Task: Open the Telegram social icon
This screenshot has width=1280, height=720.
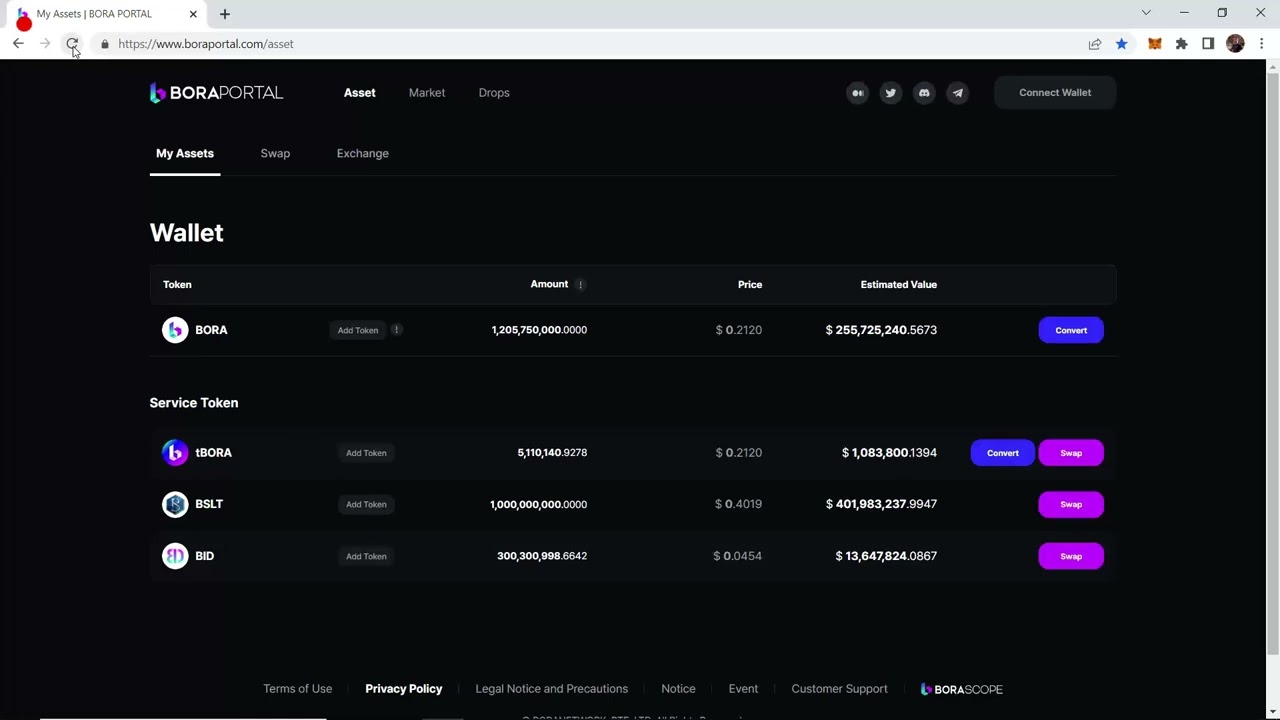Action: (958, 93)
